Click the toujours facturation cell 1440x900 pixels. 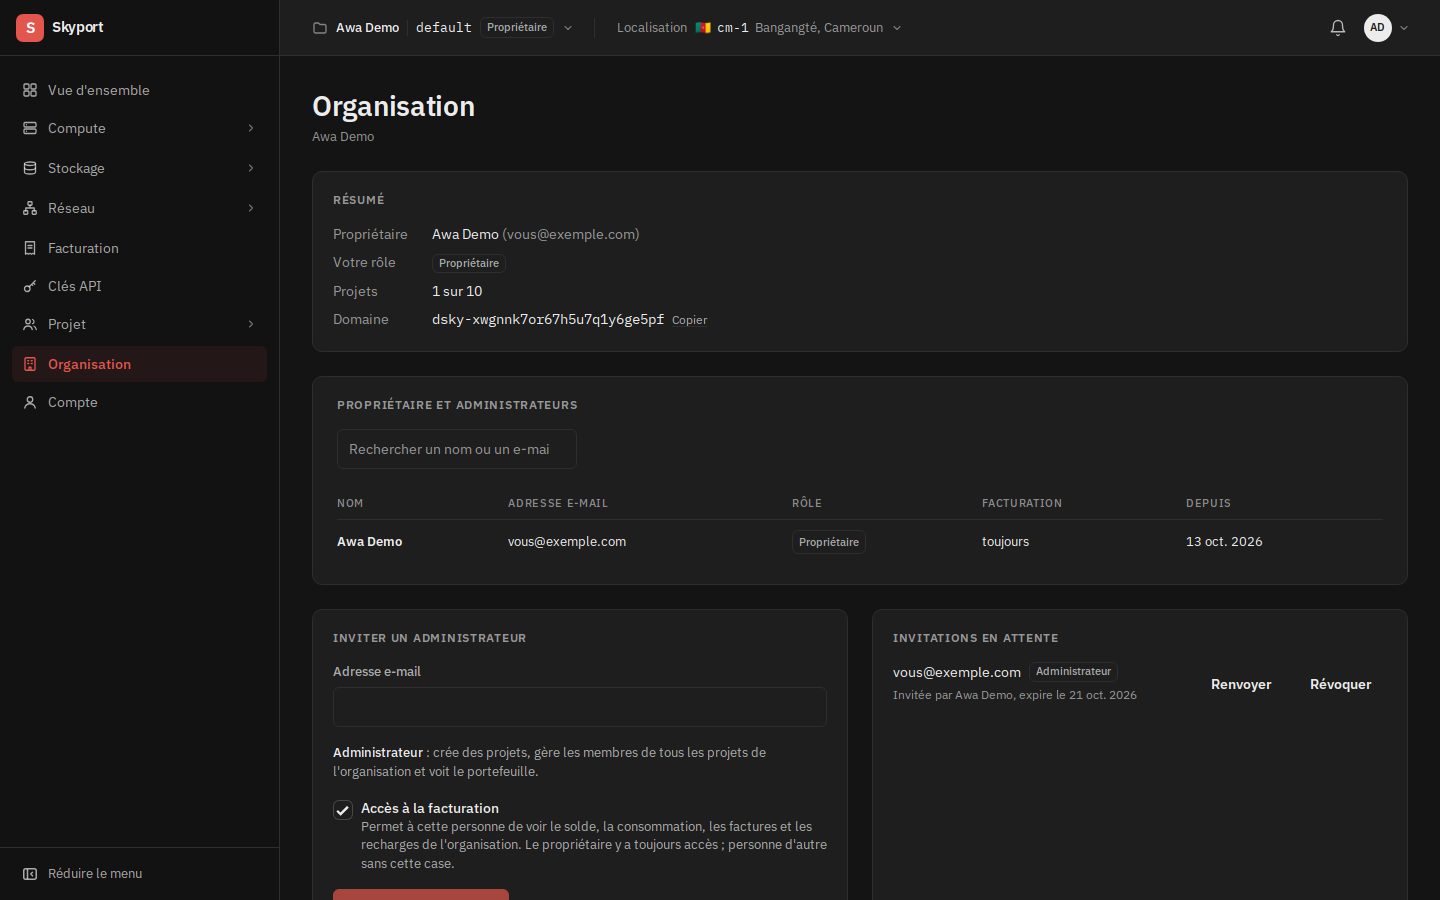(x=1005, y=542)
